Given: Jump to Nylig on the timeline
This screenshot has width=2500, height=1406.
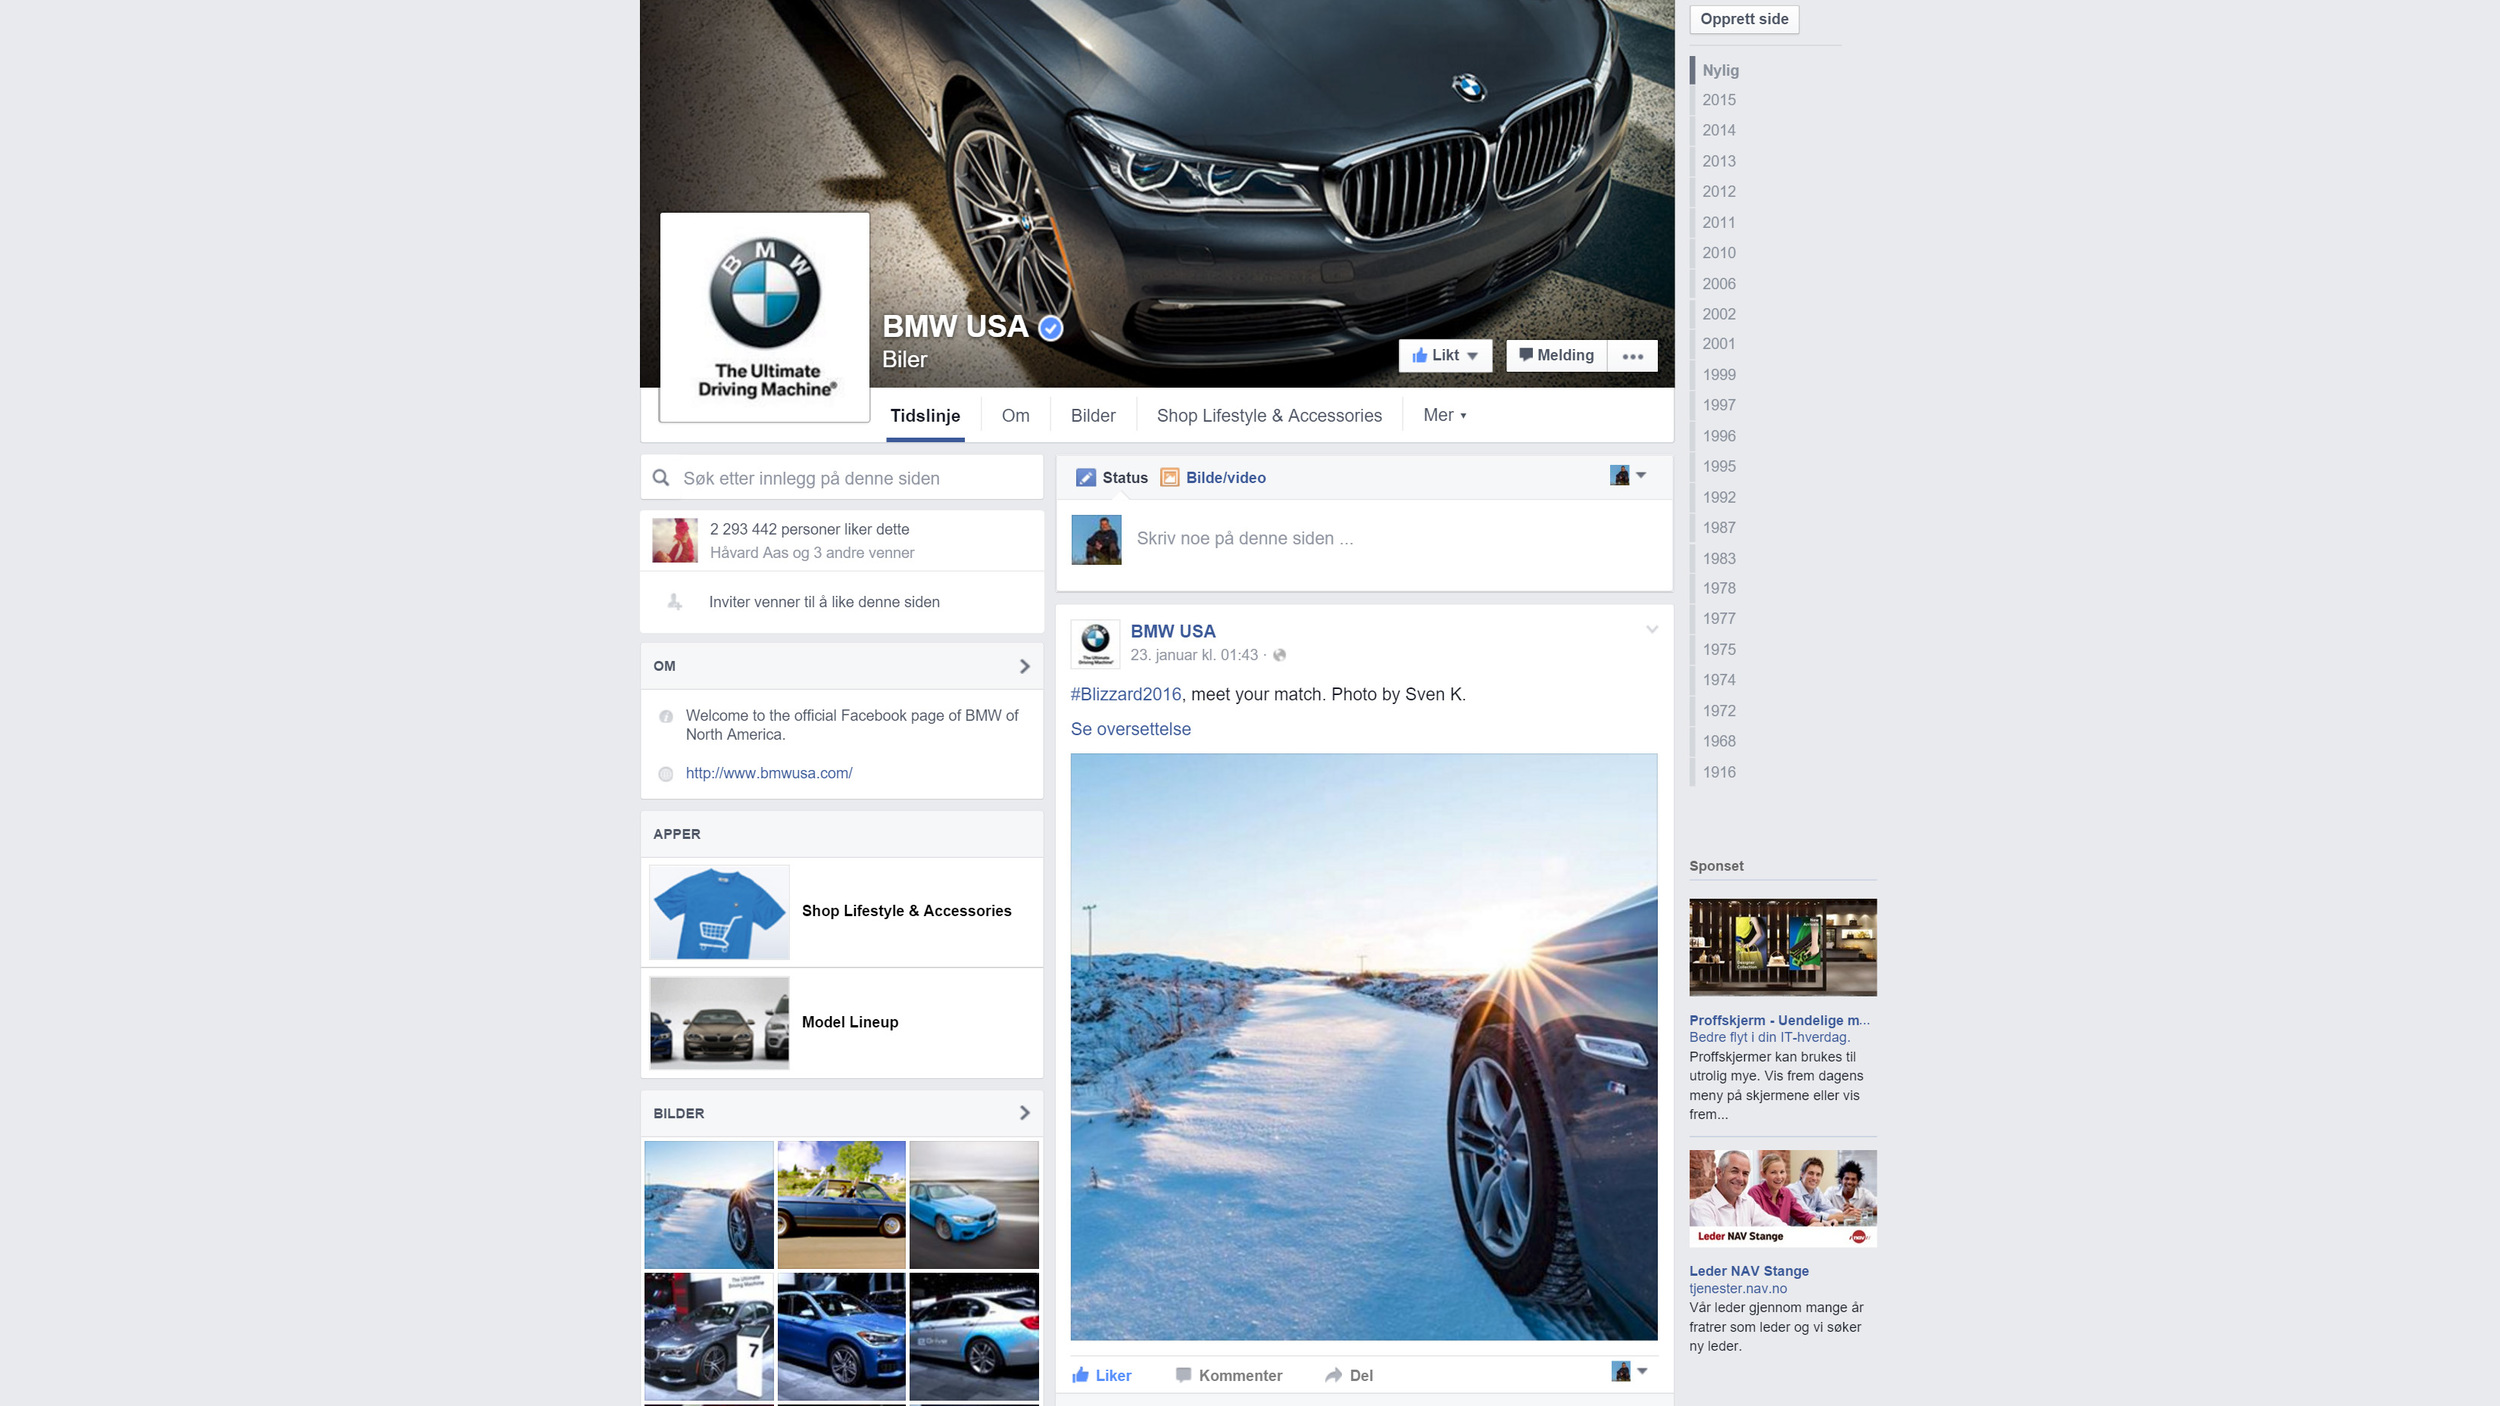Looking at the screenshot, I should tap(1720, 70).
